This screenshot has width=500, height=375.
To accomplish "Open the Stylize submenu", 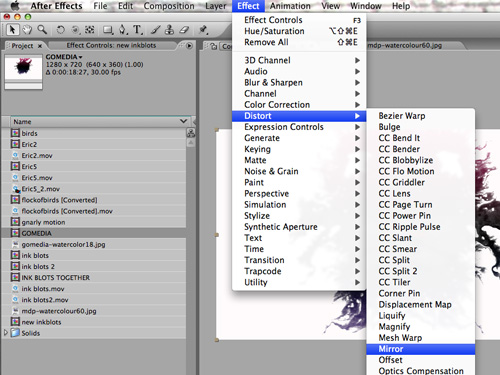I will pyautogui.click(x=299, y=216).
